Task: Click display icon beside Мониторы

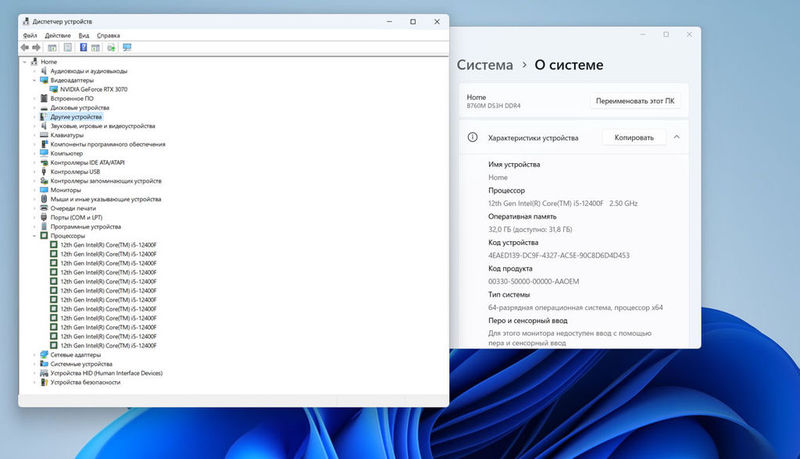Action: 44,190
